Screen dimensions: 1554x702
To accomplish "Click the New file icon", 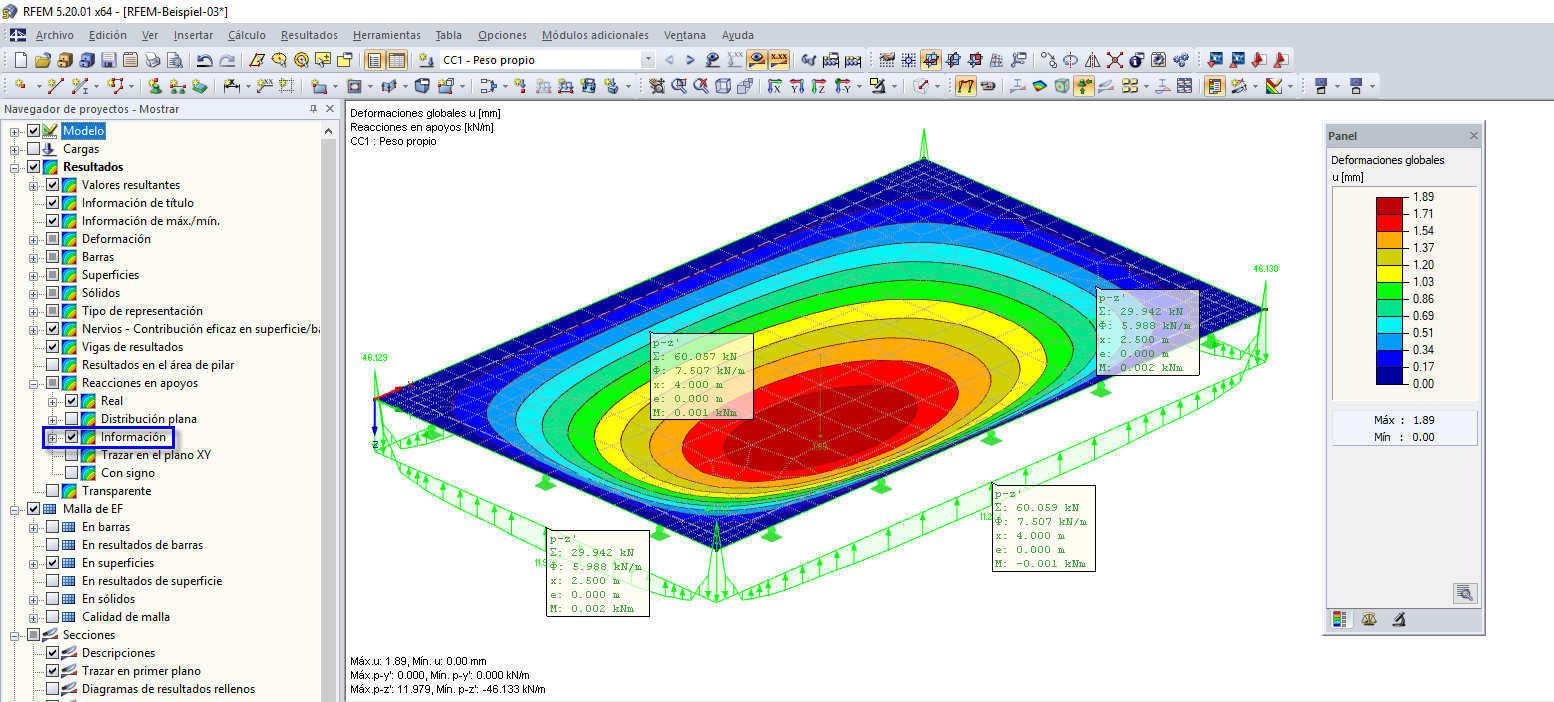I will click(20, 60).
